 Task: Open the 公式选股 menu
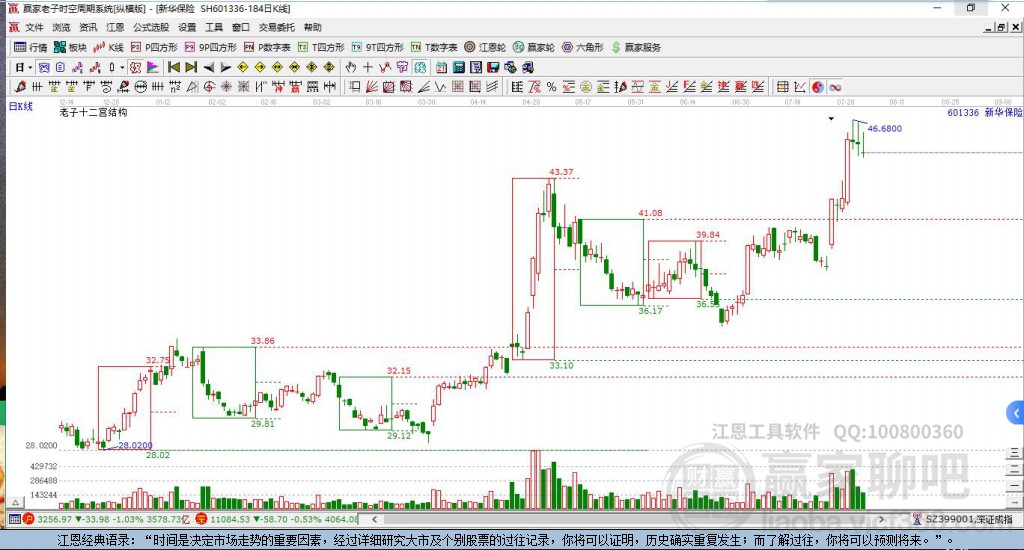pos(151,27)
